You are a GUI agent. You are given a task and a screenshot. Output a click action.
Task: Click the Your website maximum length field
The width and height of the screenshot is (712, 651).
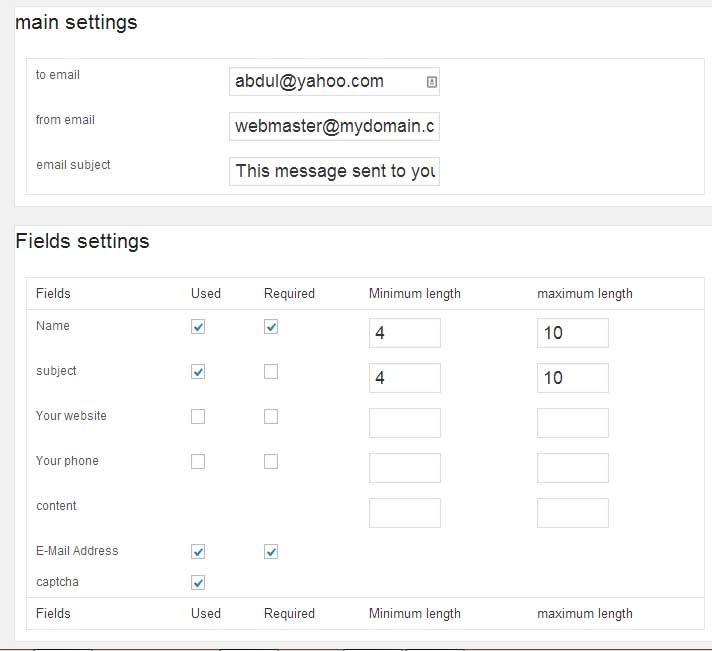point(573,423)
